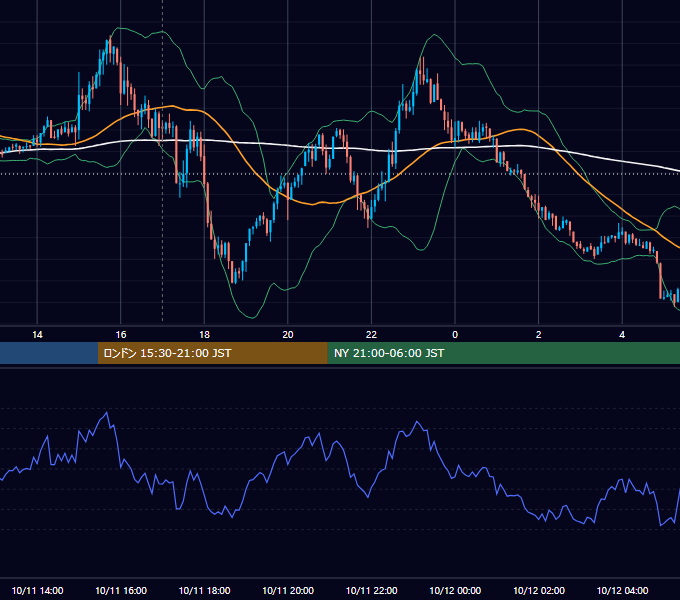Click the 10/11 14:00 date label

37,590
